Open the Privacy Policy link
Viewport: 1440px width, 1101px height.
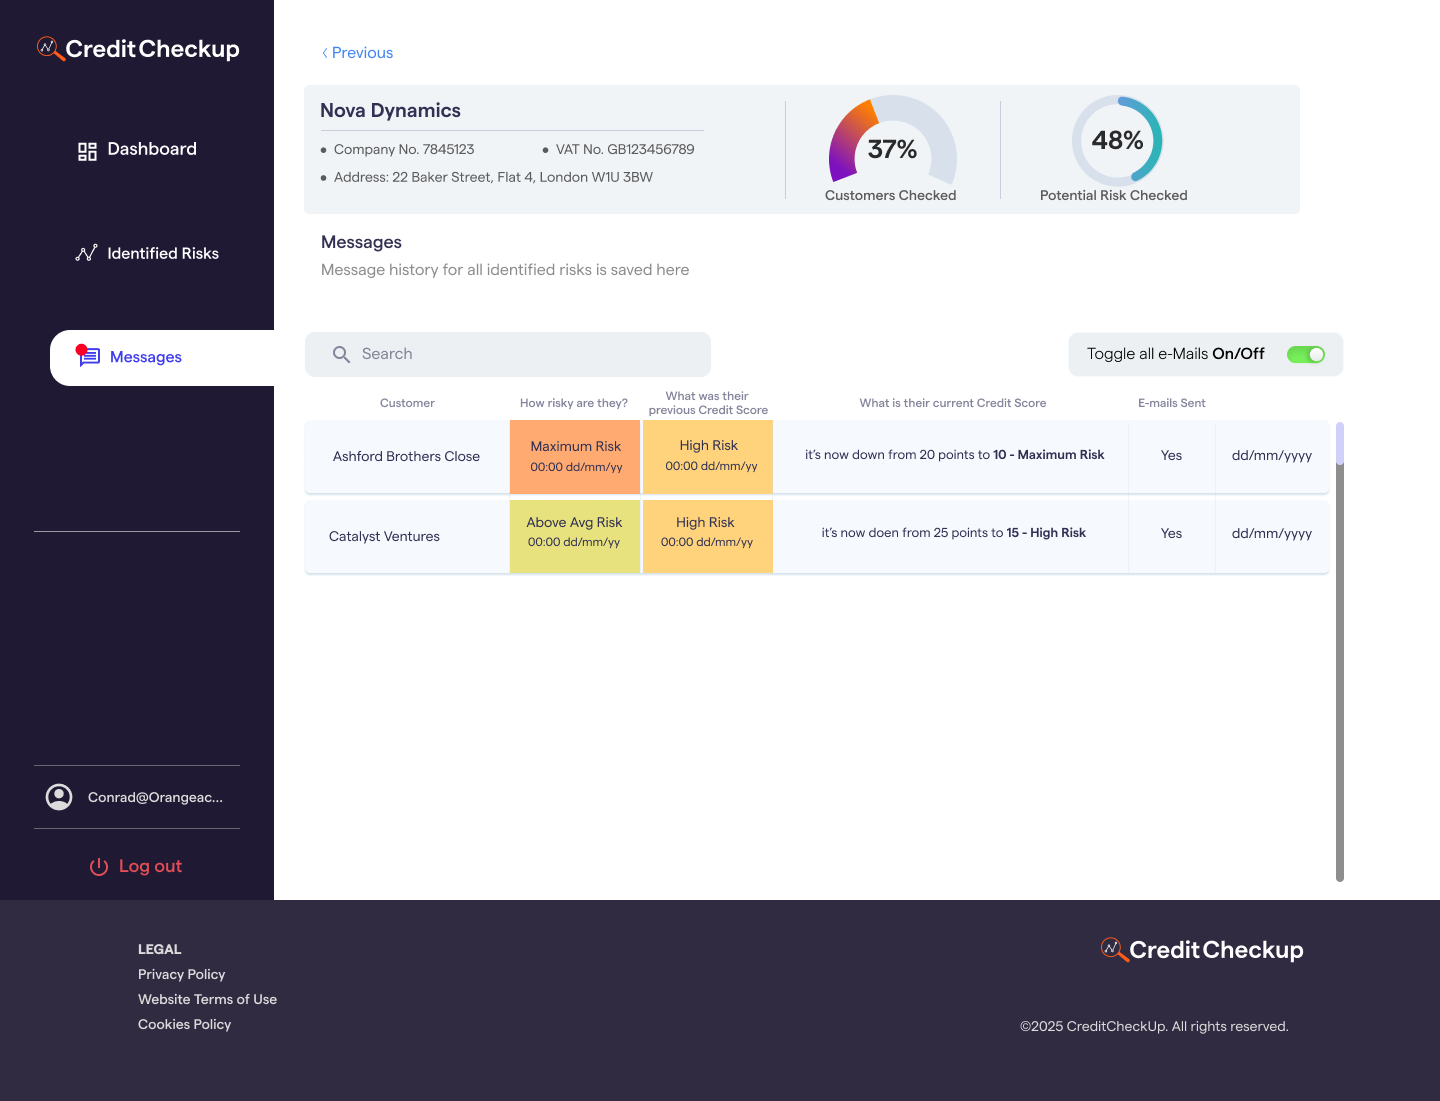181,974
